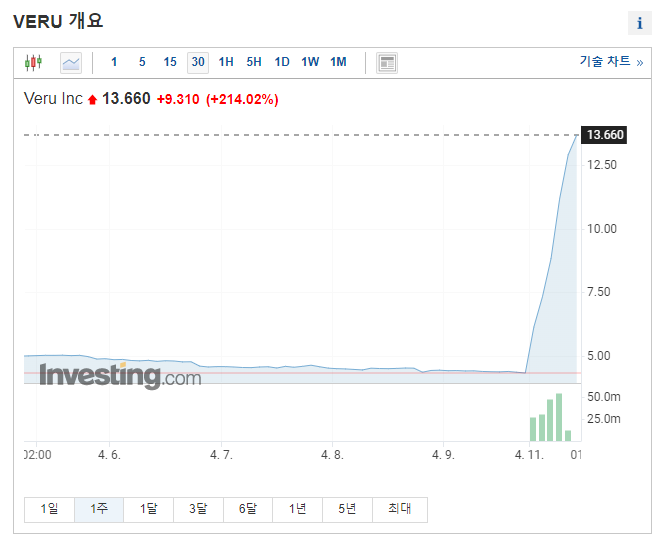Select the 1일 time range tab
669x553 pixels.
(x=49, y=509)
